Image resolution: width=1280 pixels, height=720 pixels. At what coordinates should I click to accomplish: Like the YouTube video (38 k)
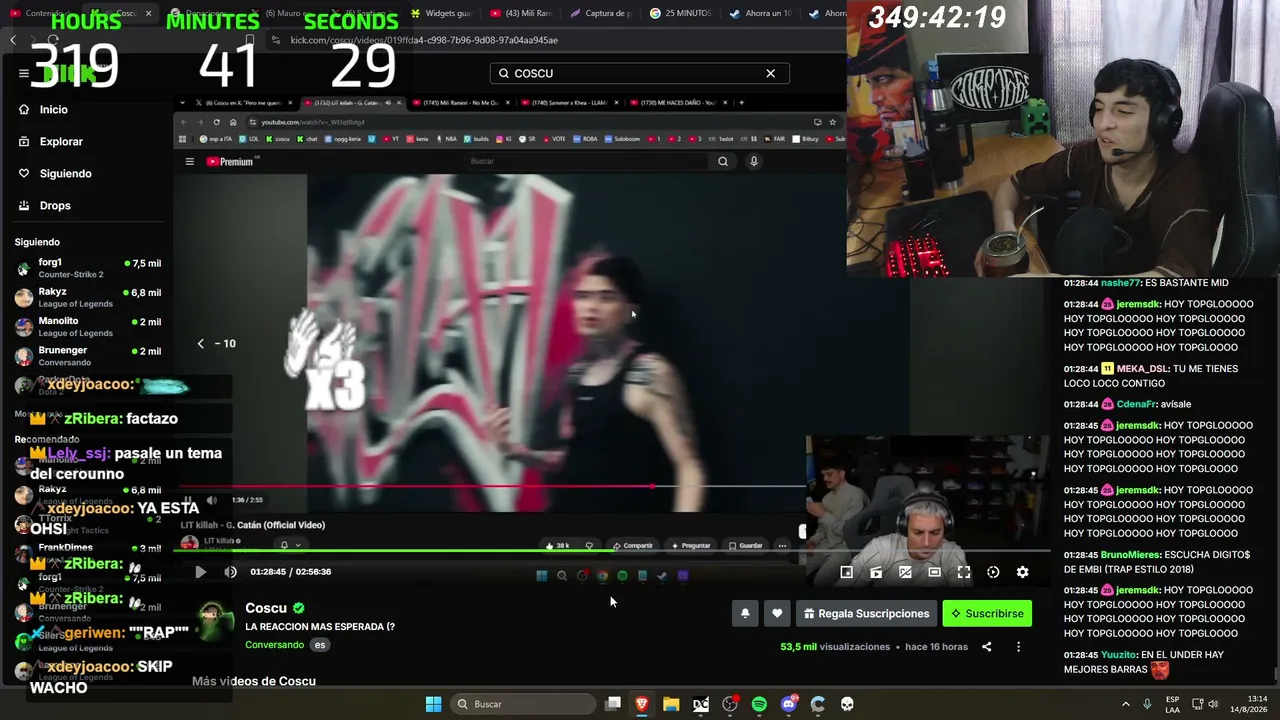point(558,546)
